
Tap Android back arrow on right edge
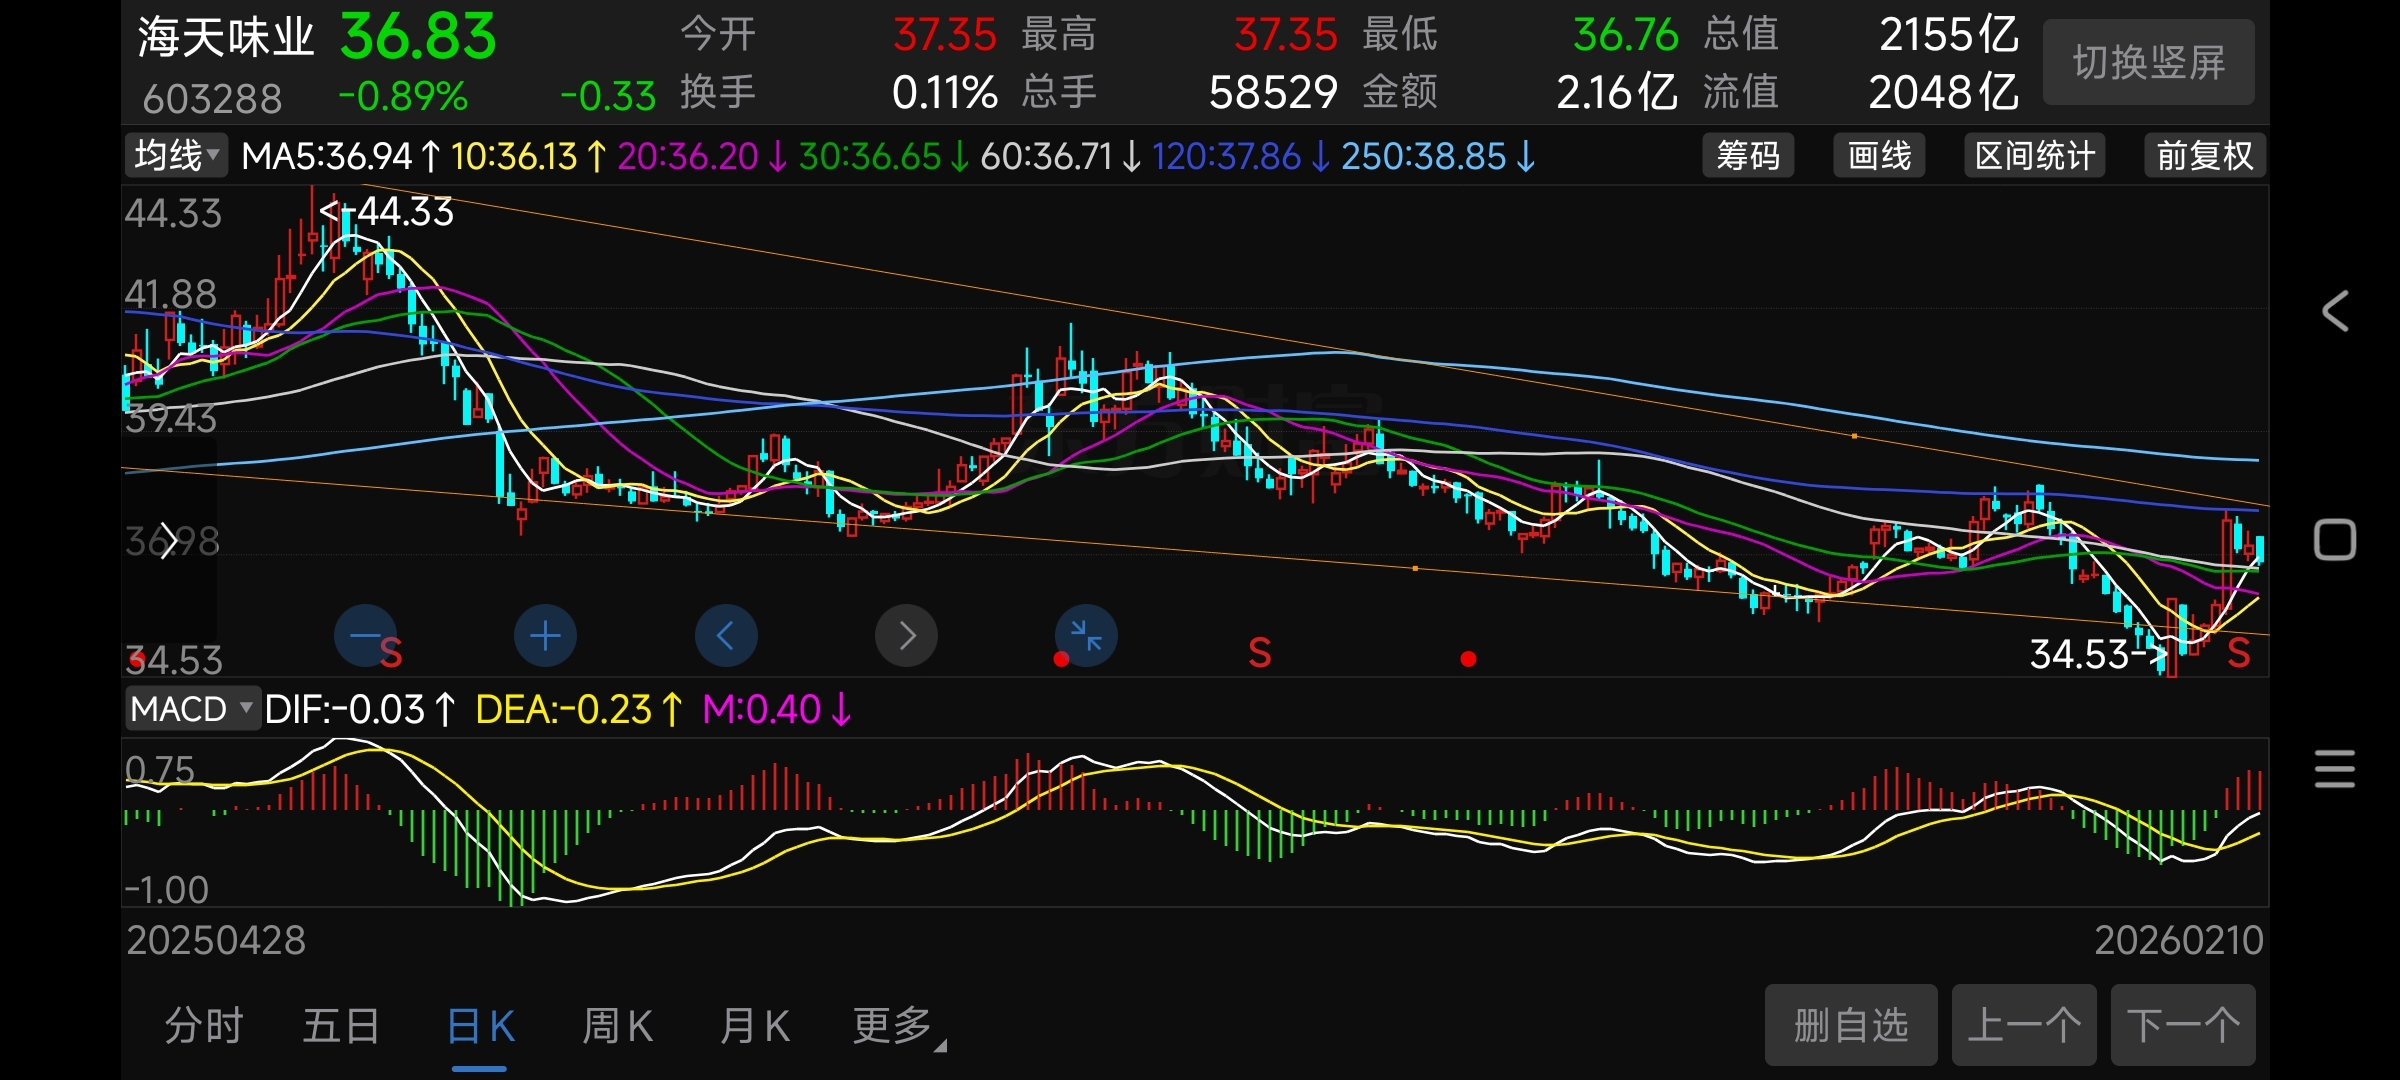click(x=2335, y=312)
